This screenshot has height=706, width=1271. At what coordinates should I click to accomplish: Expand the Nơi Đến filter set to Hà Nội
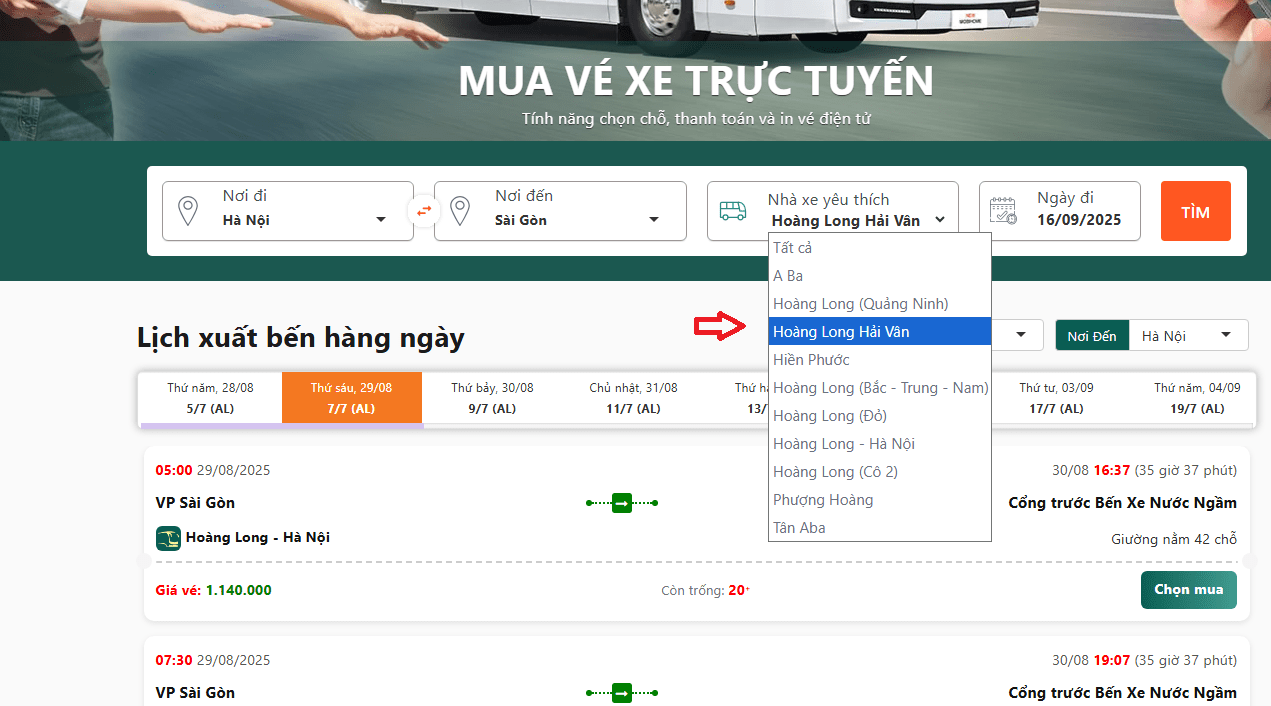pyautogui.click(x=1187, y=336)
